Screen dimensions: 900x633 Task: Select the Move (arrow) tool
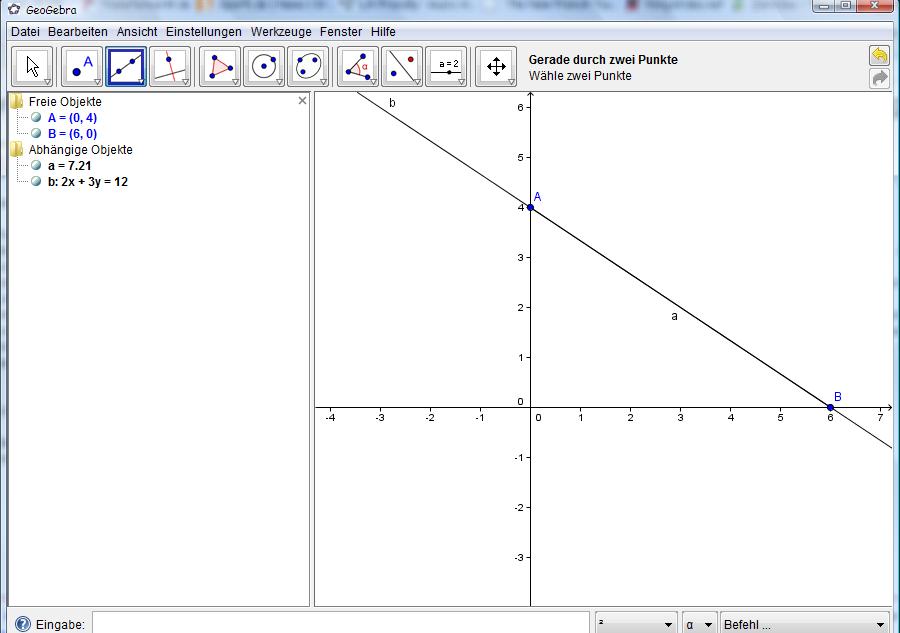click(x=32, y=67)
